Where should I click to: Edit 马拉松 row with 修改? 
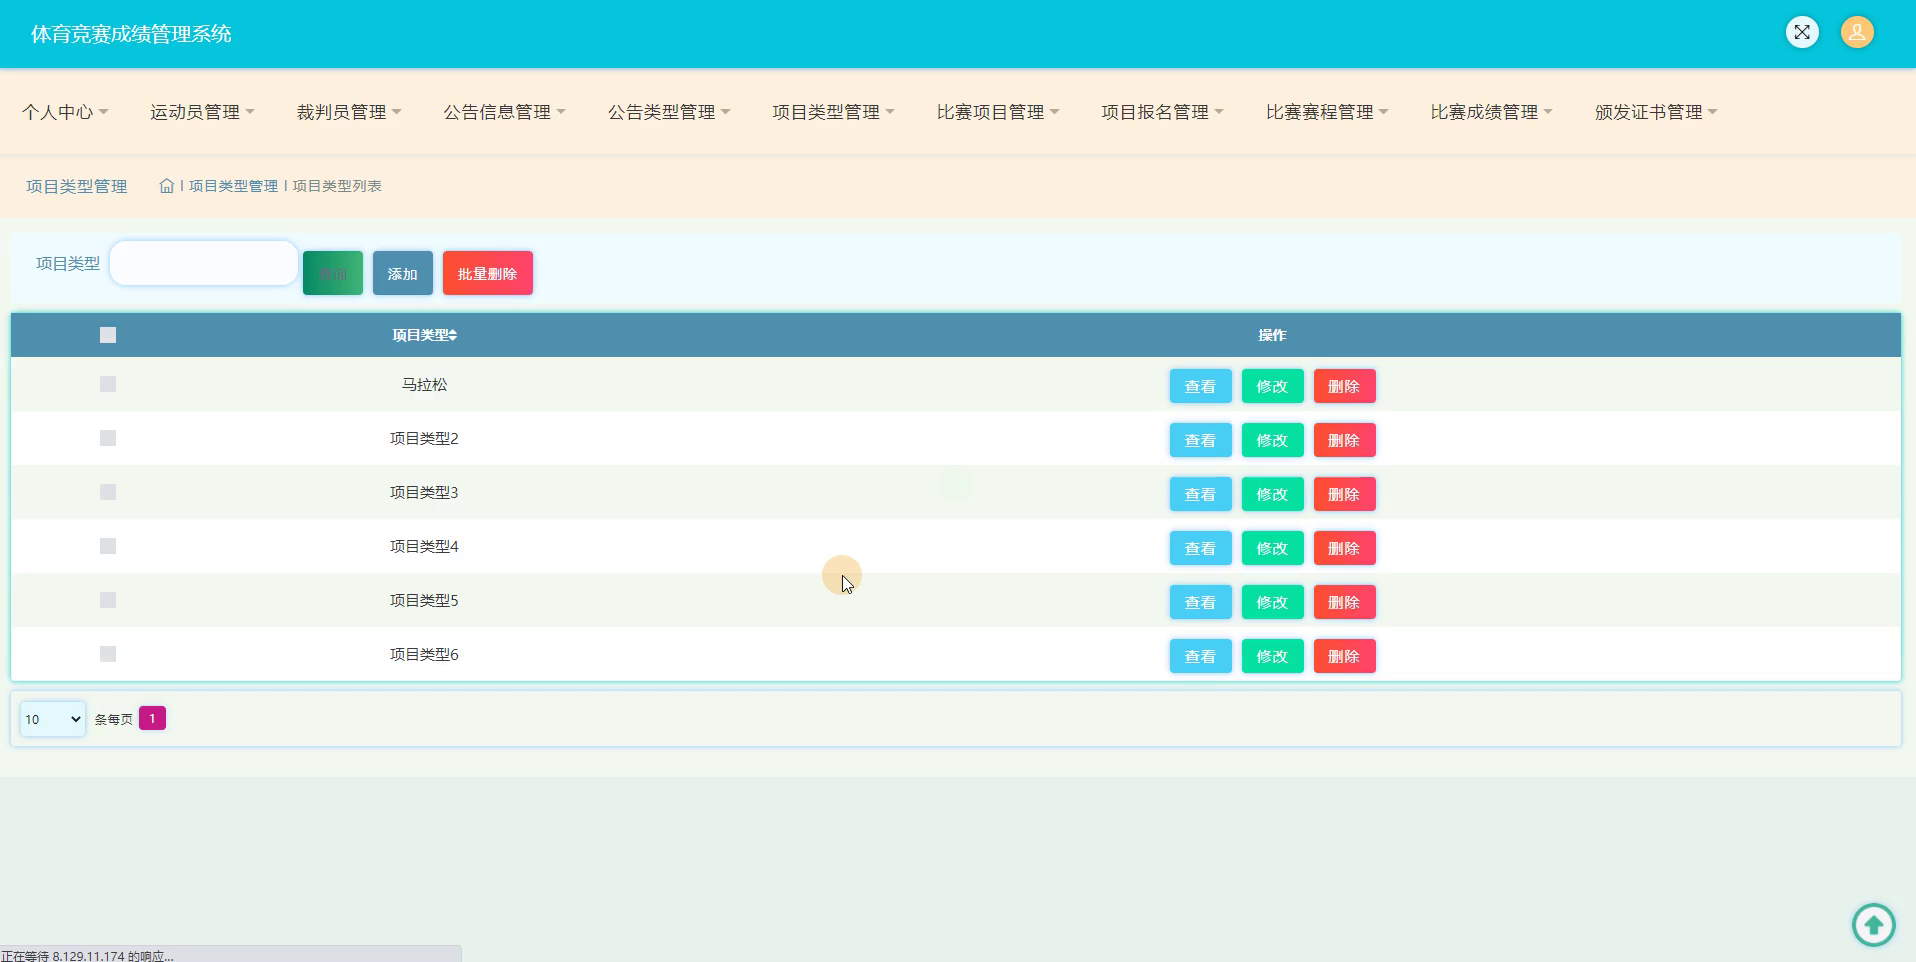coord(1272,386)
